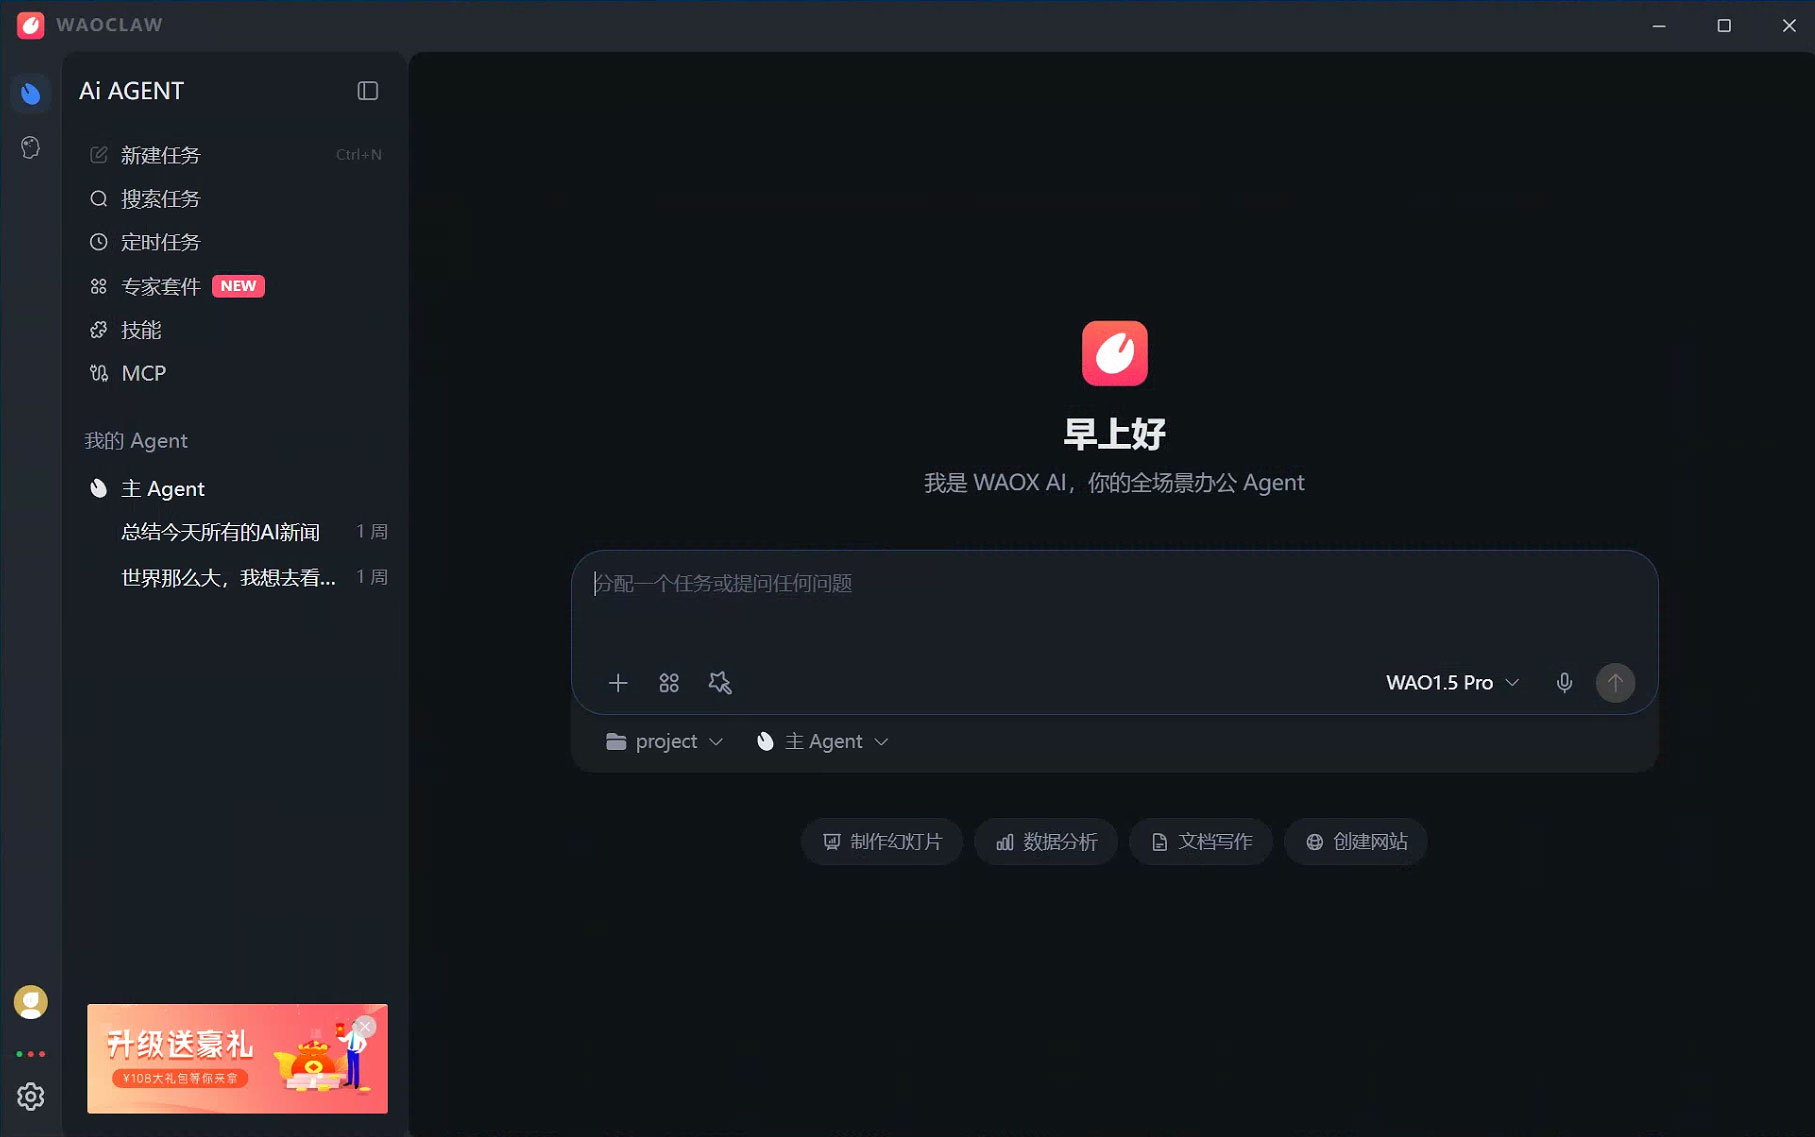Open task 世界那么大，我想去看...

[237, 577]
